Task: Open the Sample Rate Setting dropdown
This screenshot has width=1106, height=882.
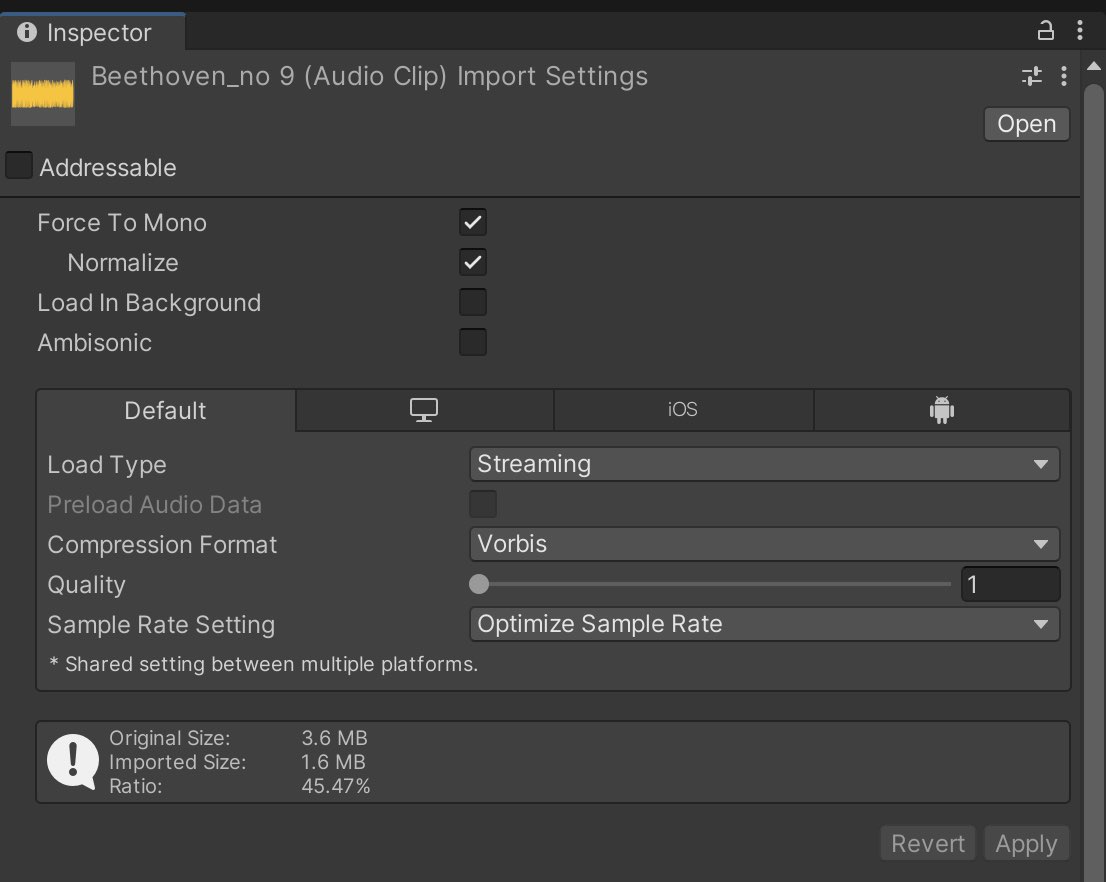Action: click(765, 624)
